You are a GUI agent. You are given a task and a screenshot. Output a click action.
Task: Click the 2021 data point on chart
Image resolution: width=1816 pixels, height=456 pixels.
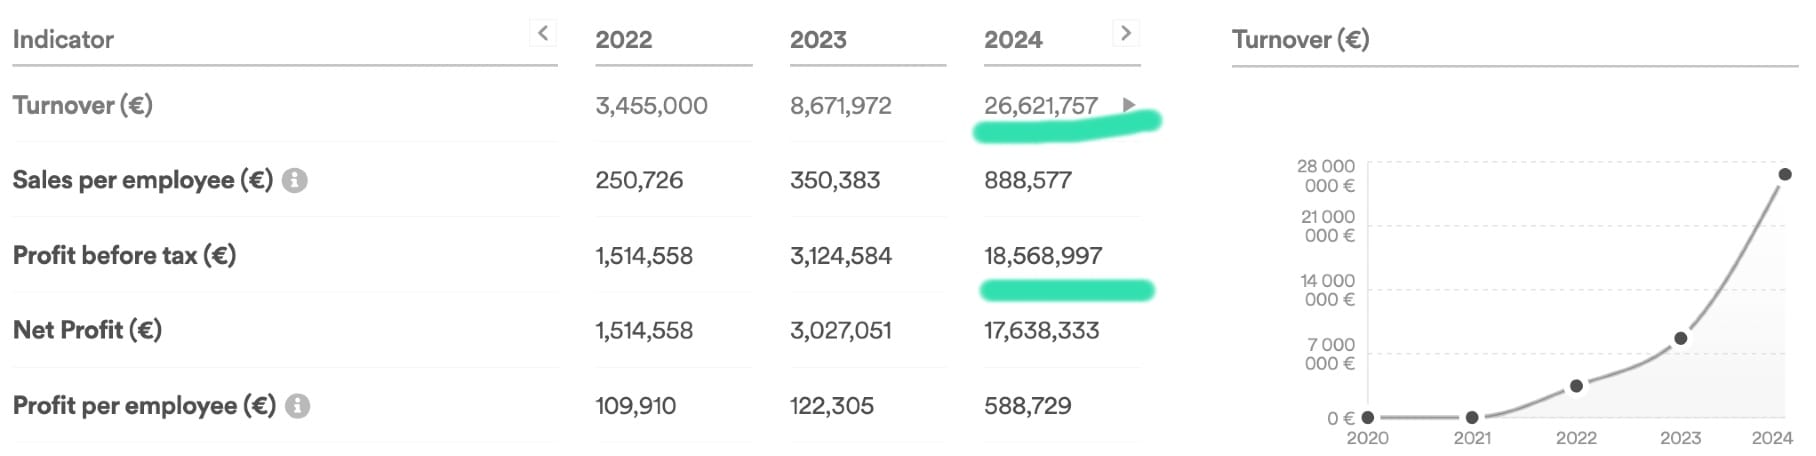click(1472, 418)
